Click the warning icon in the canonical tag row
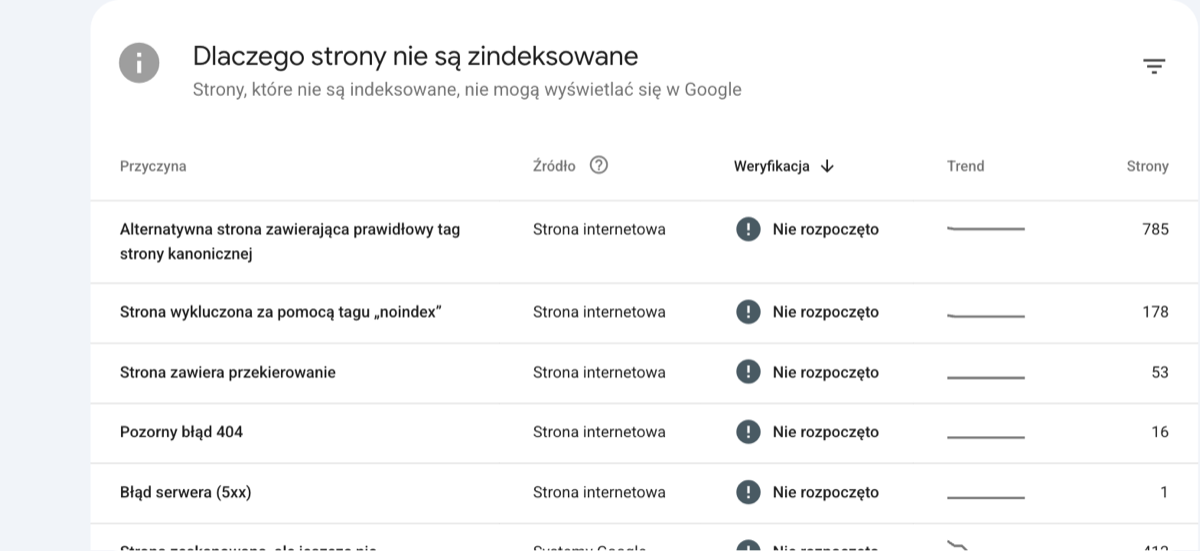 748,229
